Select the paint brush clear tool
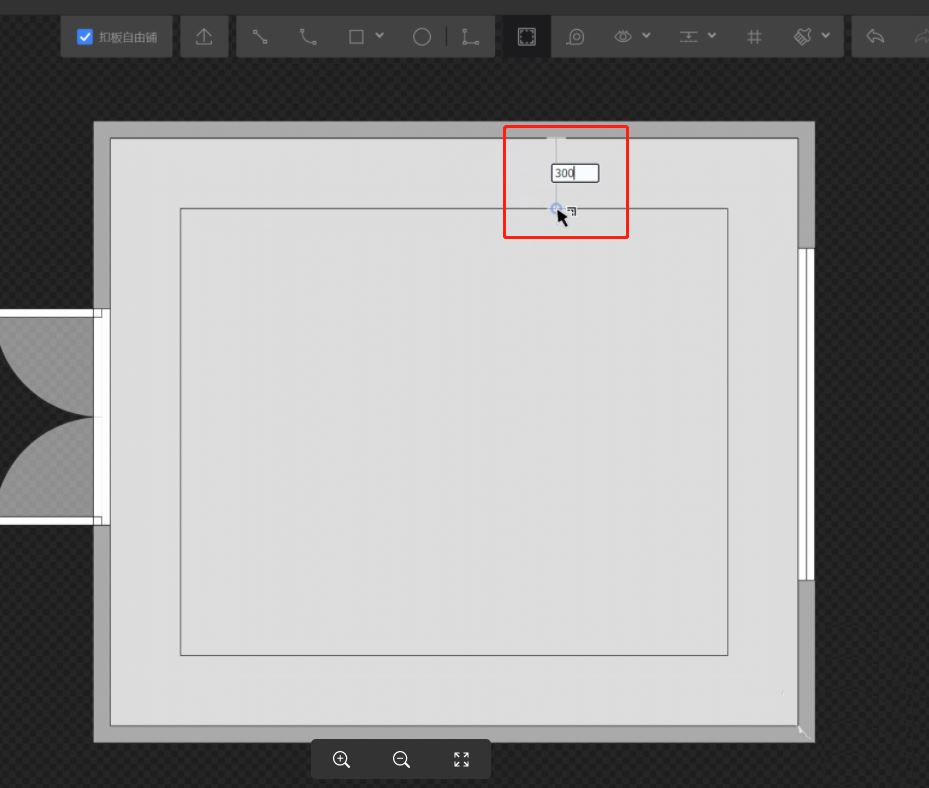The width and height of the screenshot is (929, 788). tap(803, 37)
